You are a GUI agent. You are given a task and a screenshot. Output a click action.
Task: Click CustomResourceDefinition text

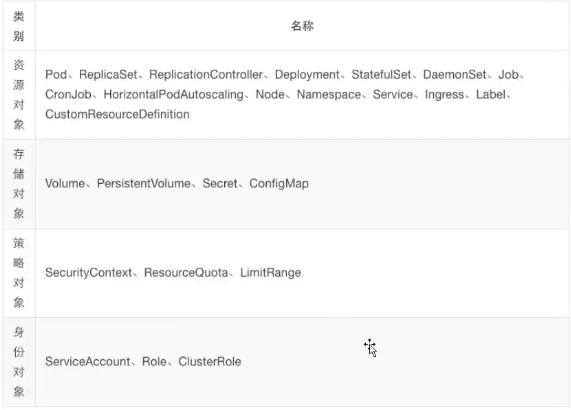pyautogui.click(x=117, y=114)
